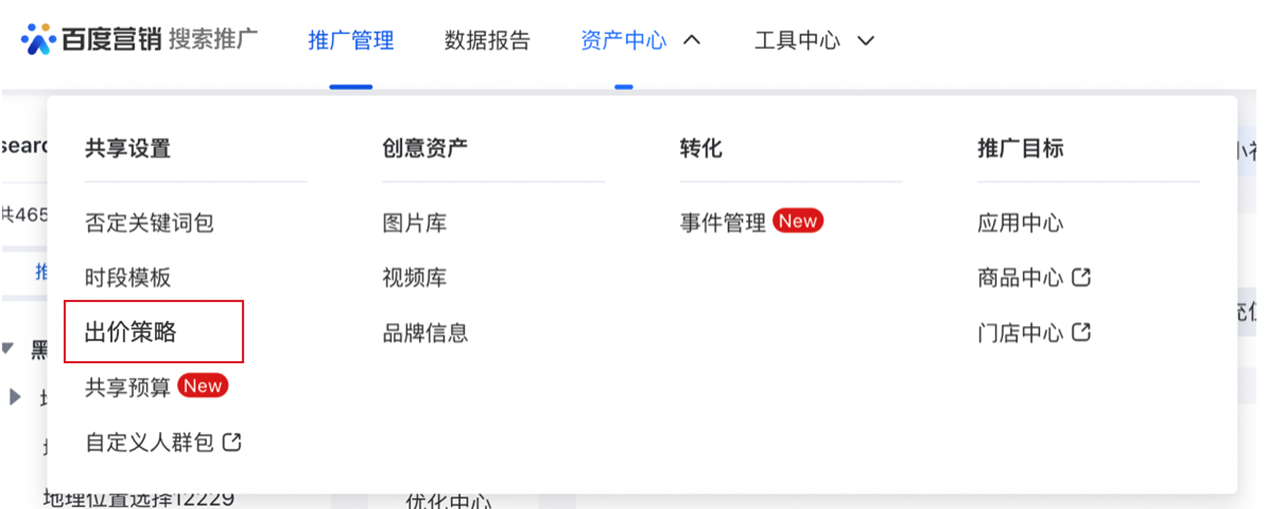Open the 数据报告 tab
Viewport: 1267px width, 509px height.
point(487,41)
